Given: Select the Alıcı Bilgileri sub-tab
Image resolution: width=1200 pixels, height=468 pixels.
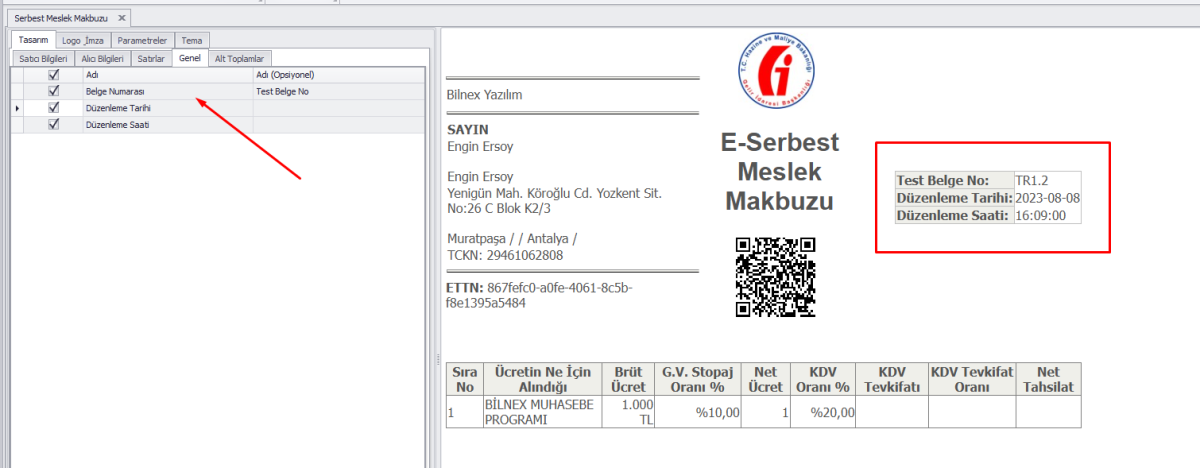Looking at the screenshot, I should click(x=102, y=59).
